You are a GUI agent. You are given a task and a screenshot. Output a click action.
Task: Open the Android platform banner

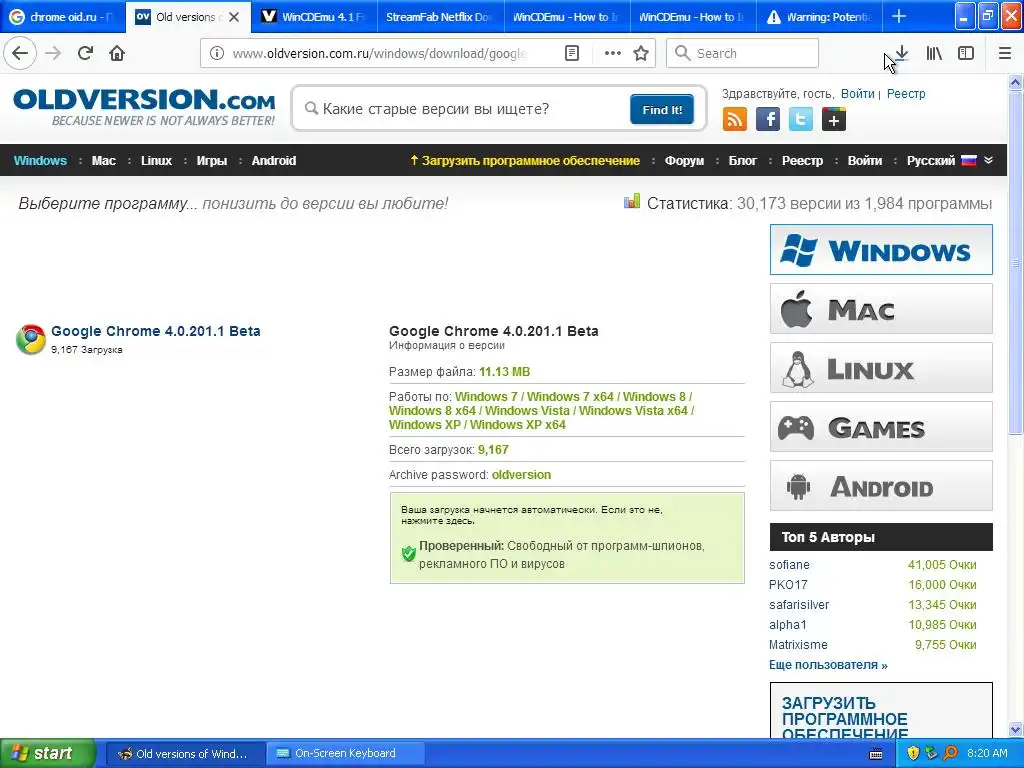[x=881, y=485]
